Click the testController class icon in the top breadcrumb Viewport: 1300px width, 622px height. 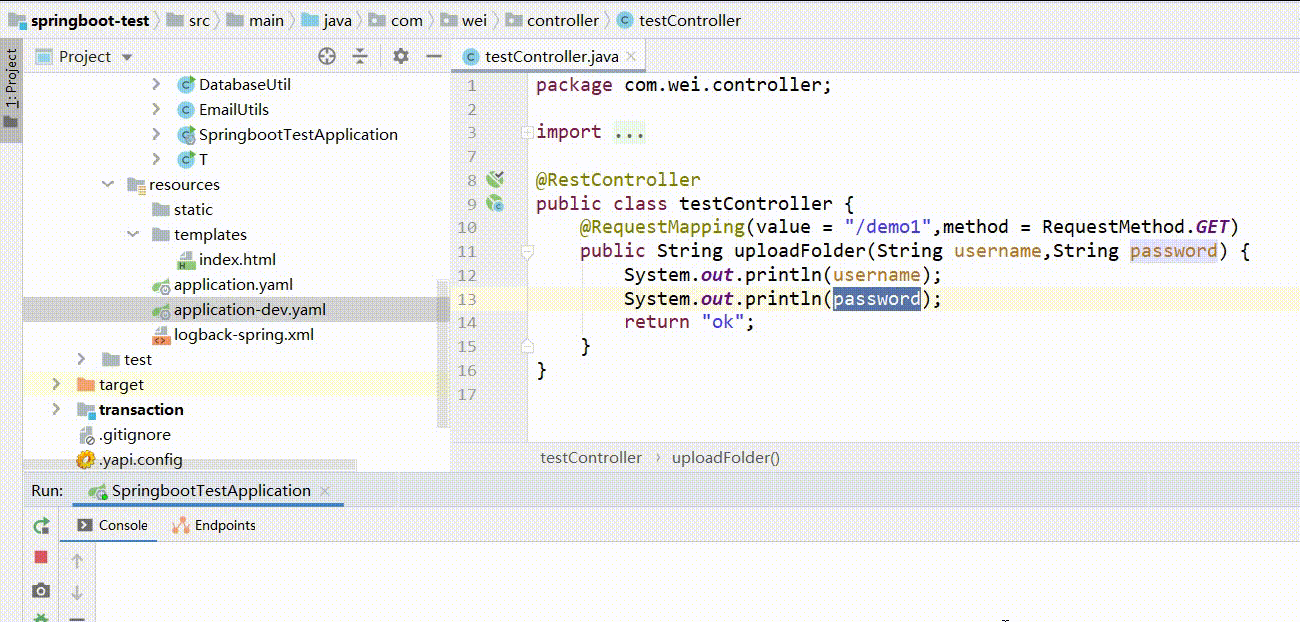(x=625, y=20)
